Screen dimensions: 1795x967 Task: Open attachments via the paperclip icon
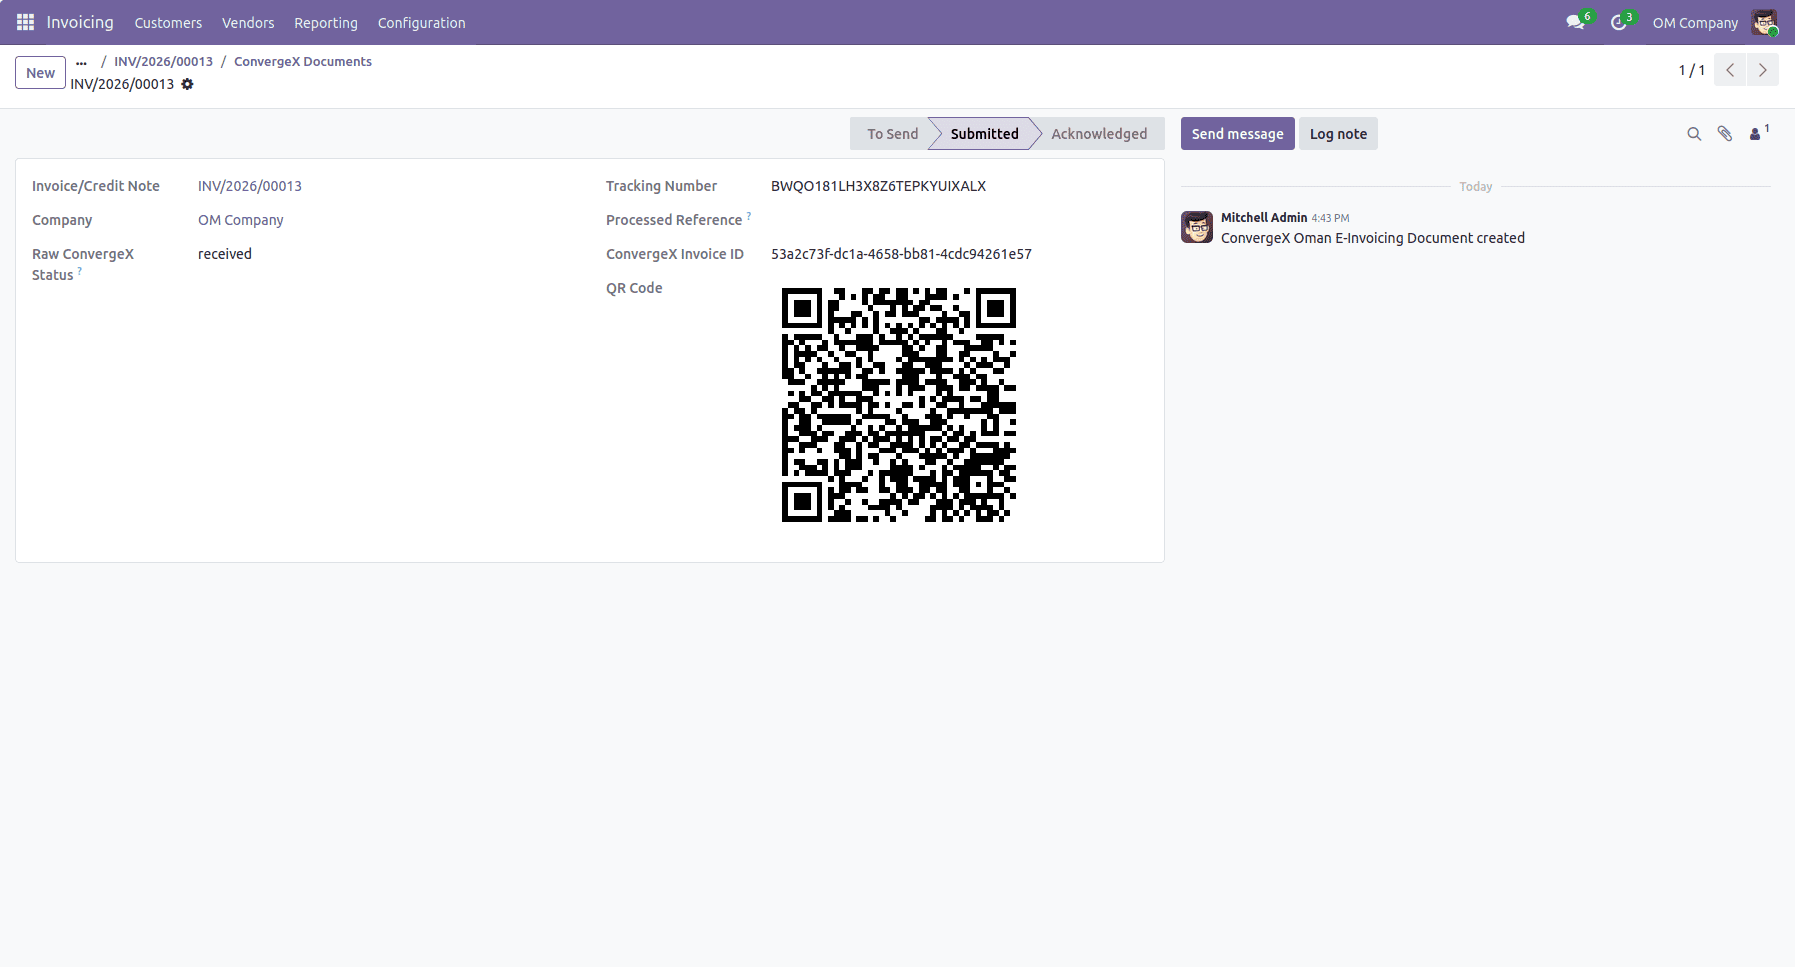pos(1725,134)
